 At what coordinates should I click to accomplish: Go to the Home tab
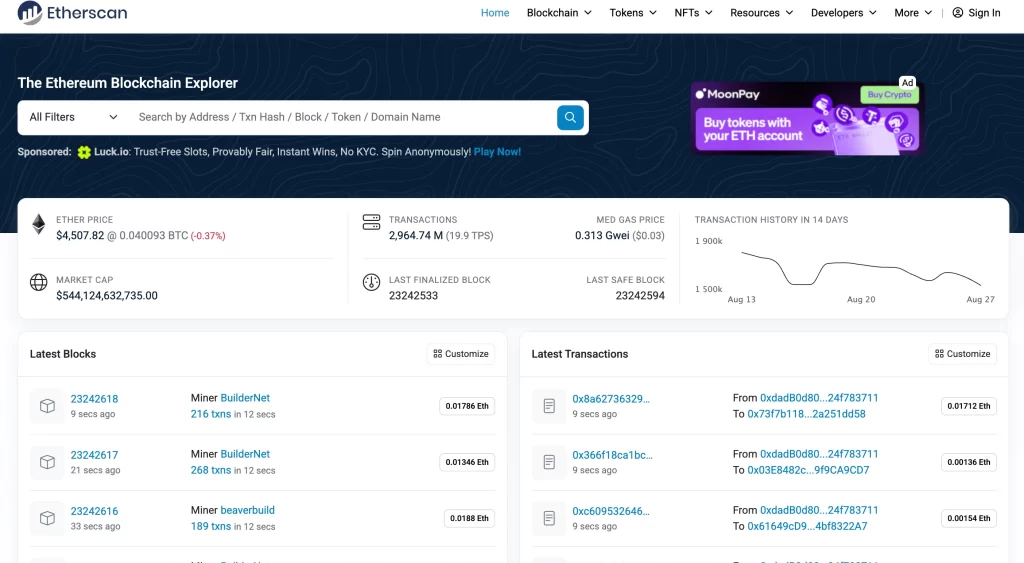click(495, 12)
